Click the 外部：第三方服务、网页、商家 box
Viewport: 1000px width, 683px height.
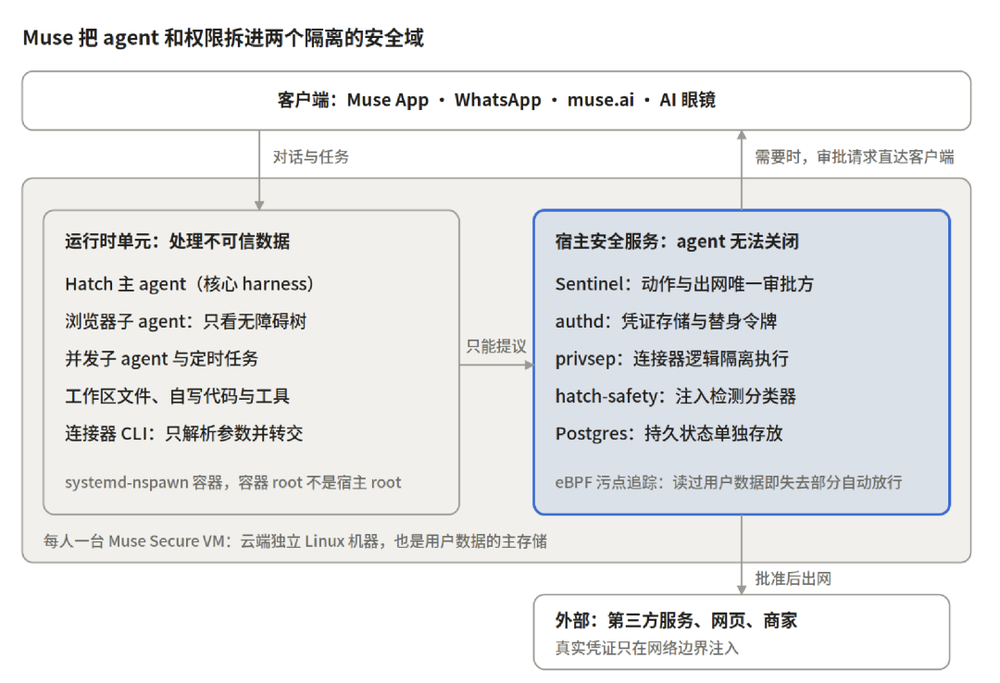741,632
